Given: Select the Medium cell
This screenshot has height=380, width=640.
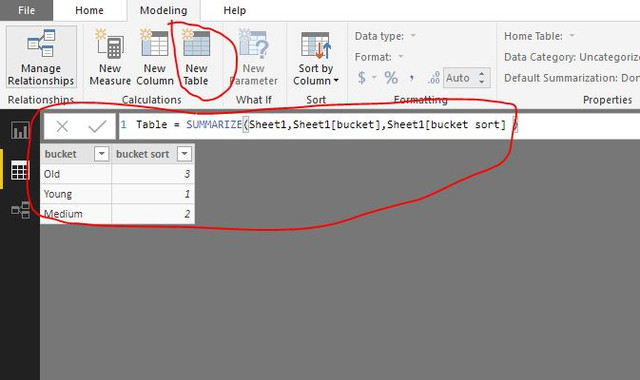Looking at the screenshot, I should pos(76,214).
